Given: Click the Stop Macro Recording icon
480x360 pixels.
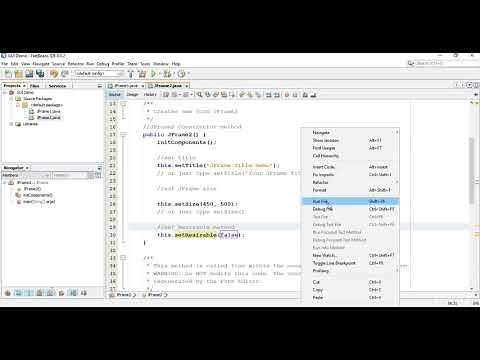Looking at the screenshot, I should [295, 95].
